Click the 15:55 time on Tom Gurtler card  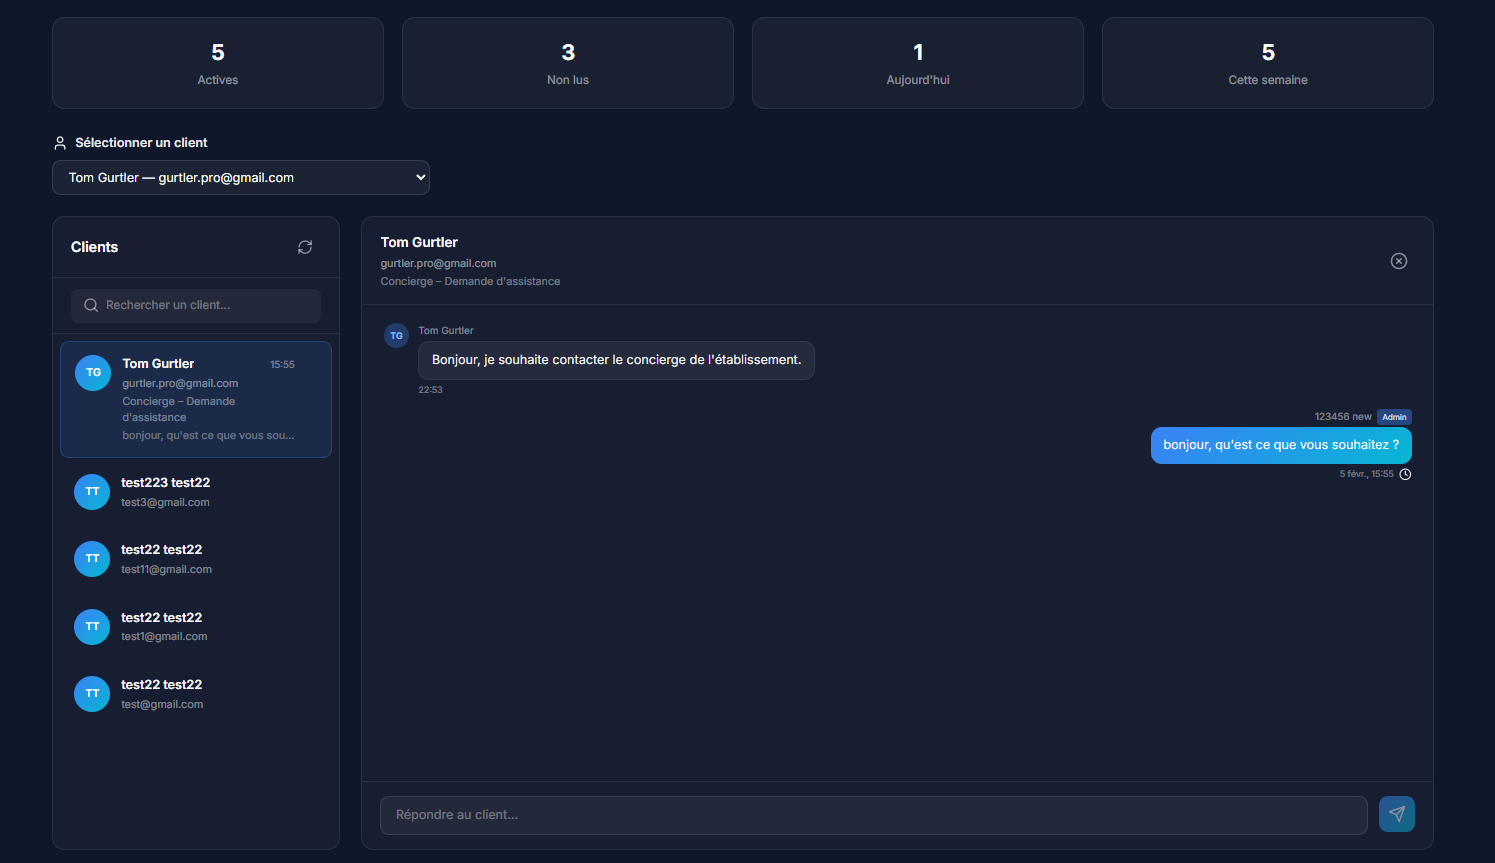click(282, 365)
